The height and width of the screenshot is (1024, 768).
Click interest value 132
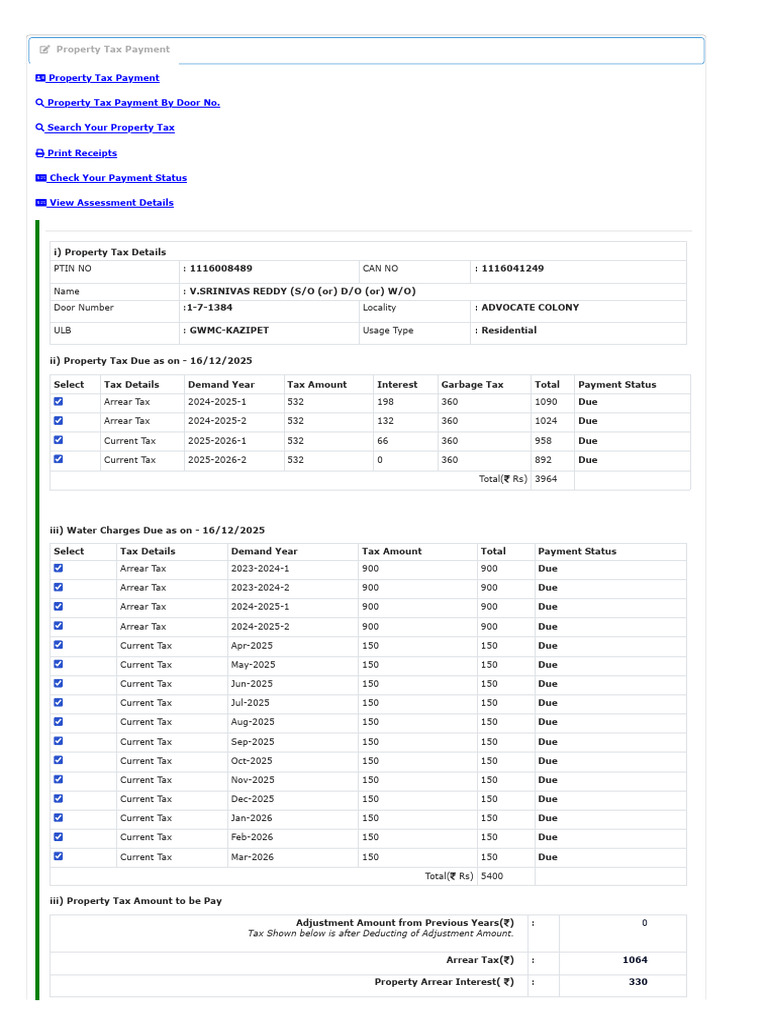[x=385, y=421]
